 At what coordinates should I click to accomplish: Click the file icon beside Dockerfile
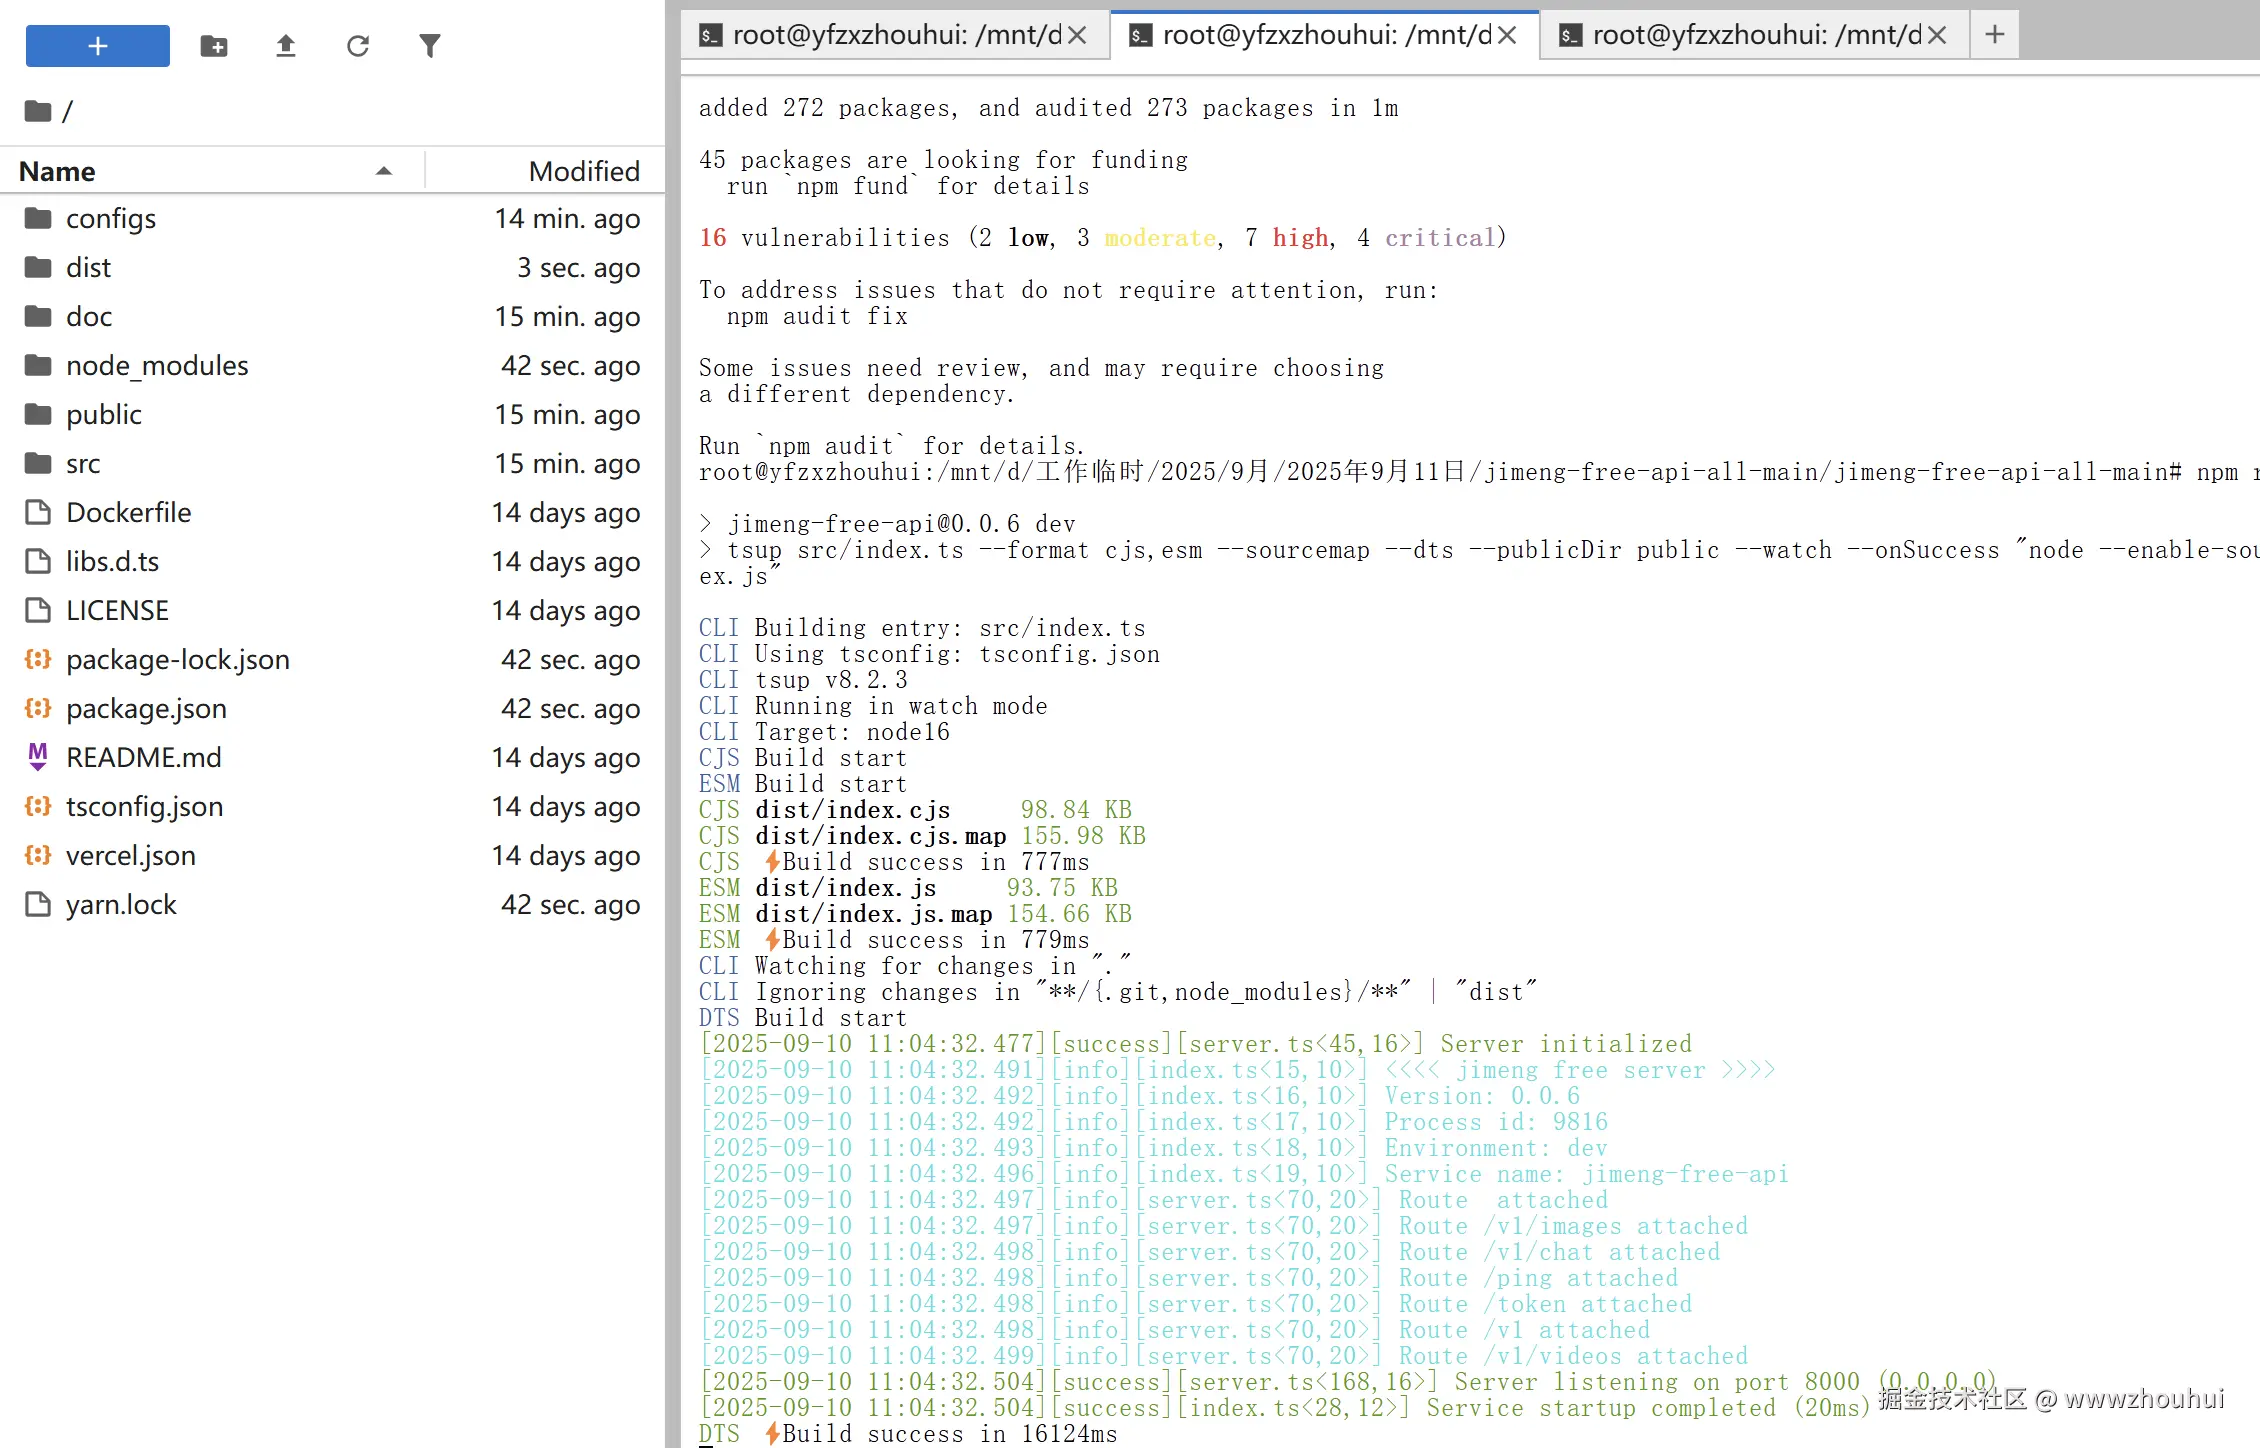point(38,512)
